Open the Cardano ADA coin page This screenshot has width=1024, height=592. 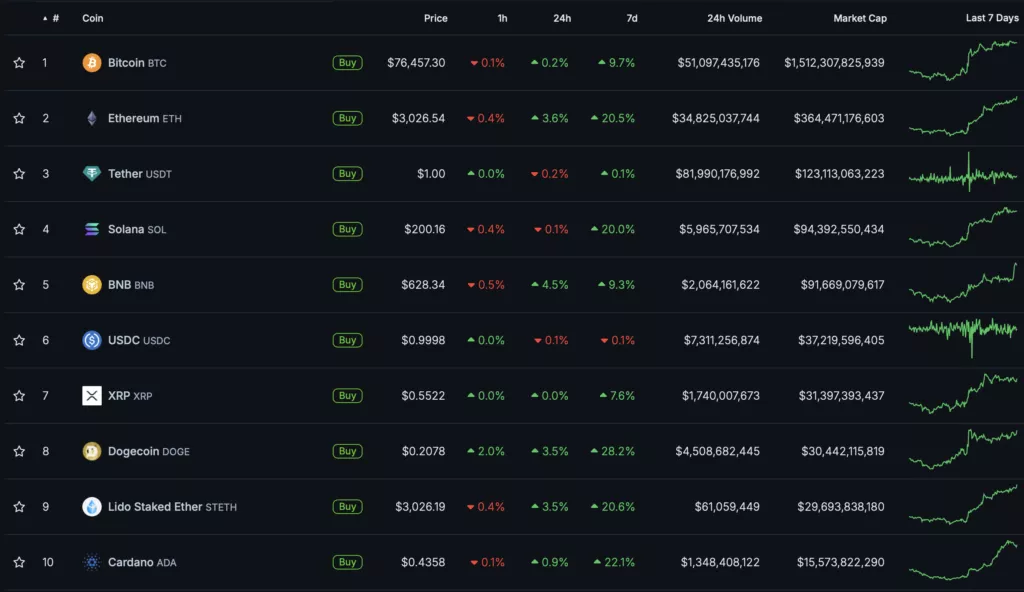click(x=142, y=562)
